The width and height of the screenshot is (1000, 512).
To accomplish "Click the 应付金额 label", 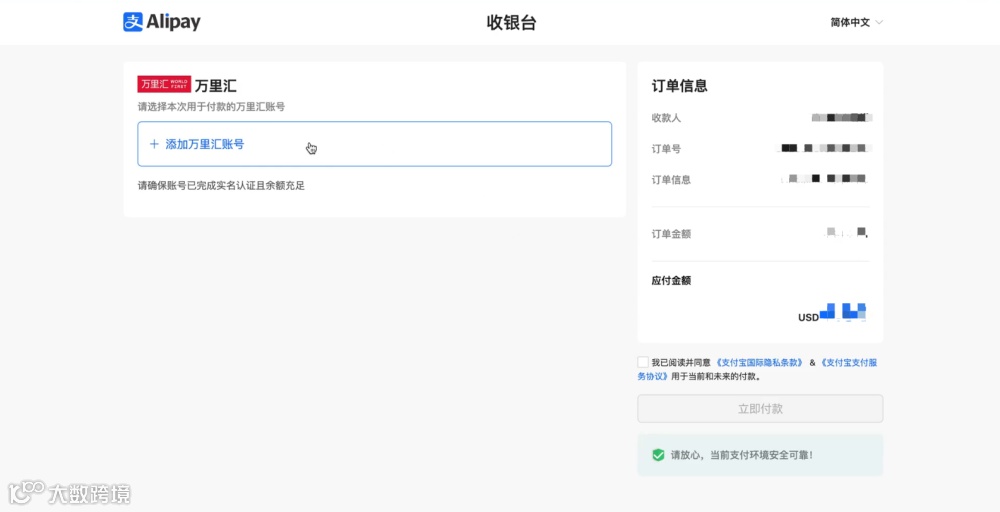I will 671,281.
